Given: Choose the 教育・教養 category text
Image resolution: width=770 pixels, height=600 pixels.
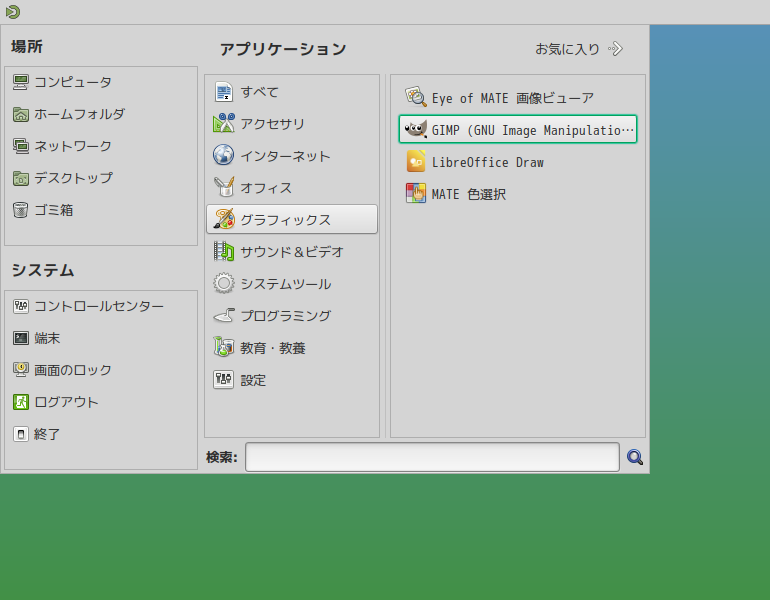Looking at the screenshot, I should click(x=273, y=348).
